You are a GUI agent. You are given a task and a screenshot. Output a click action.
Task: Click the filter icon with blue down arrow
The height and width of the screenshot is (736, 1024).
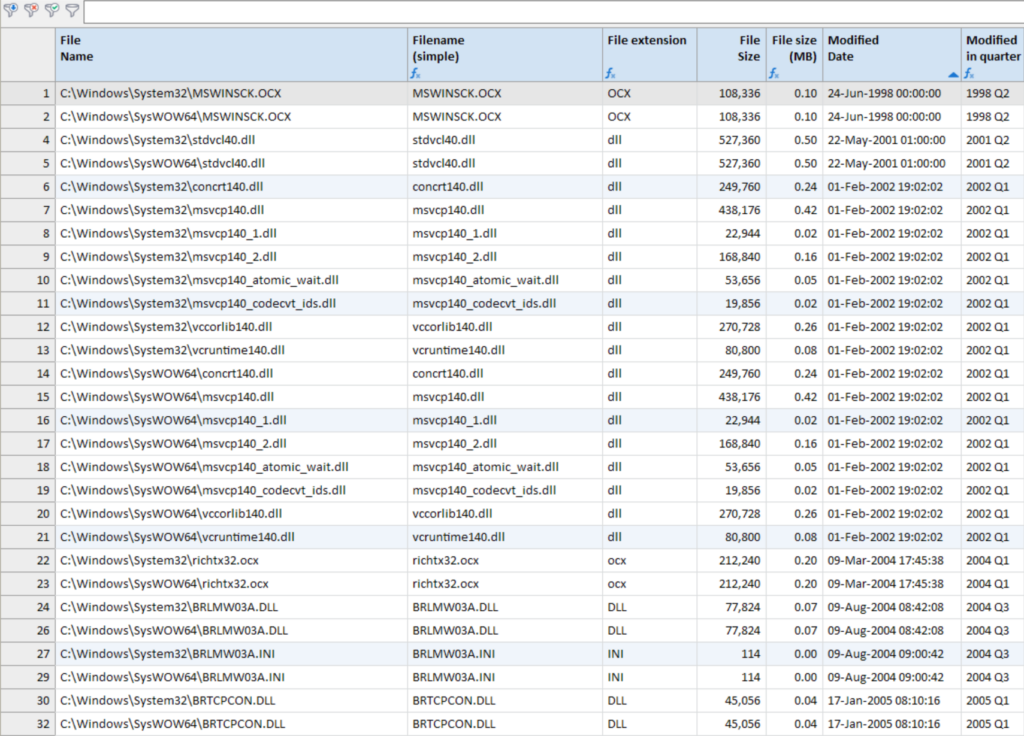point(11,11)
